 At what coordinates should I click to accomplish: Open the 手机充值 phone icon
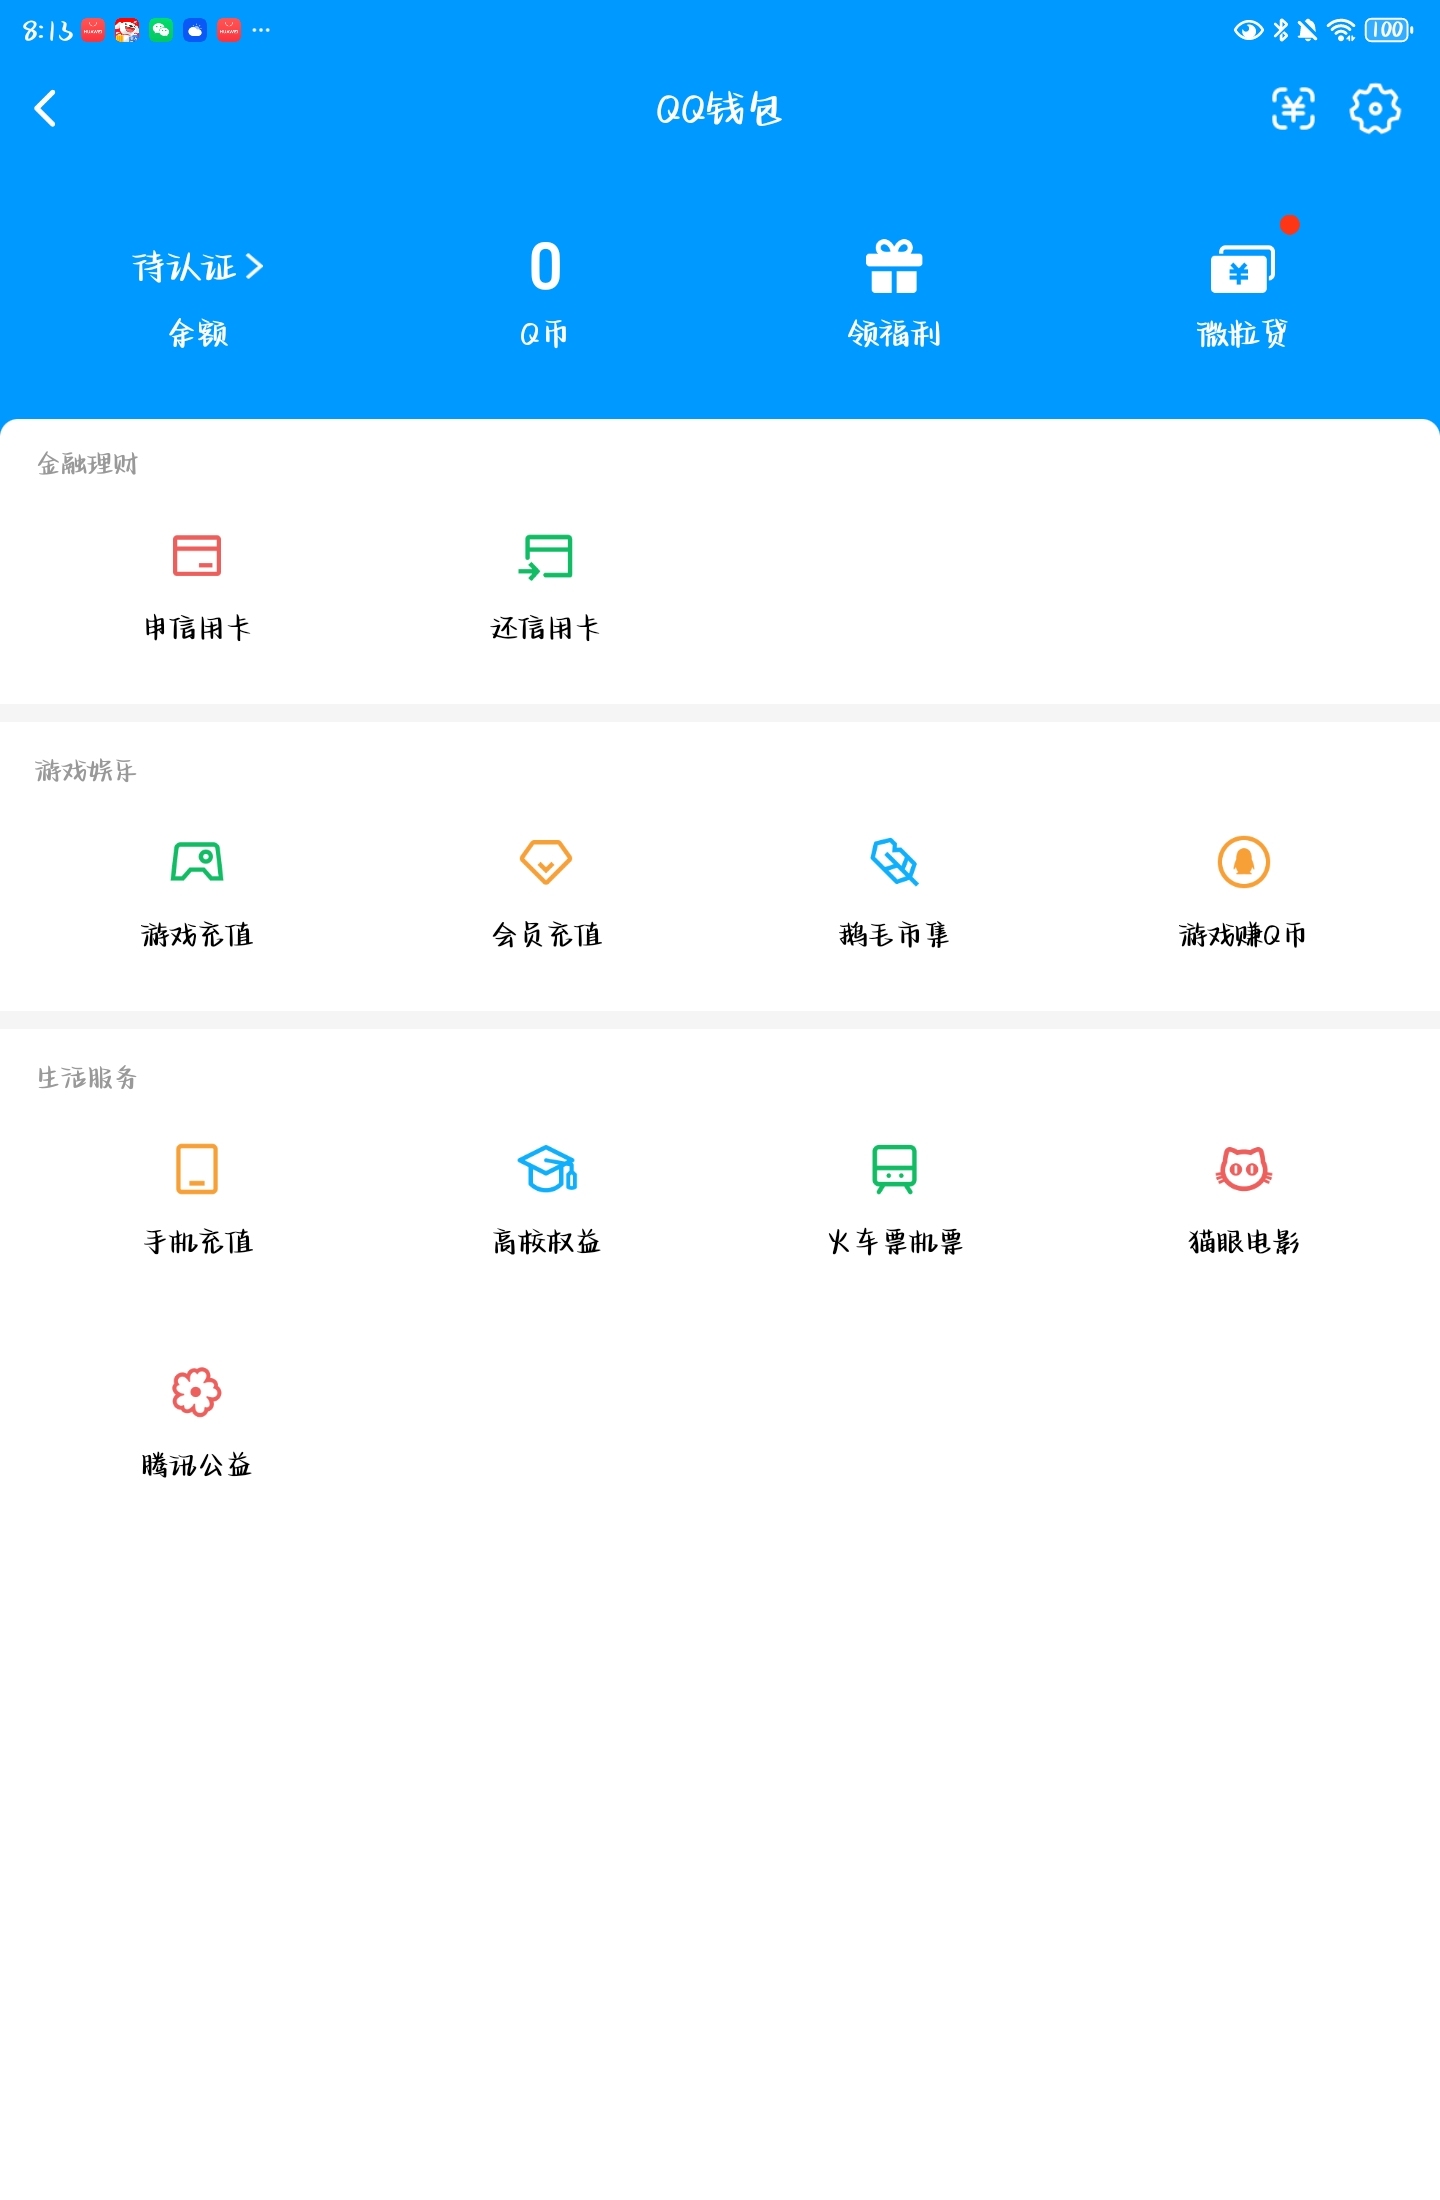(197, 1169)
